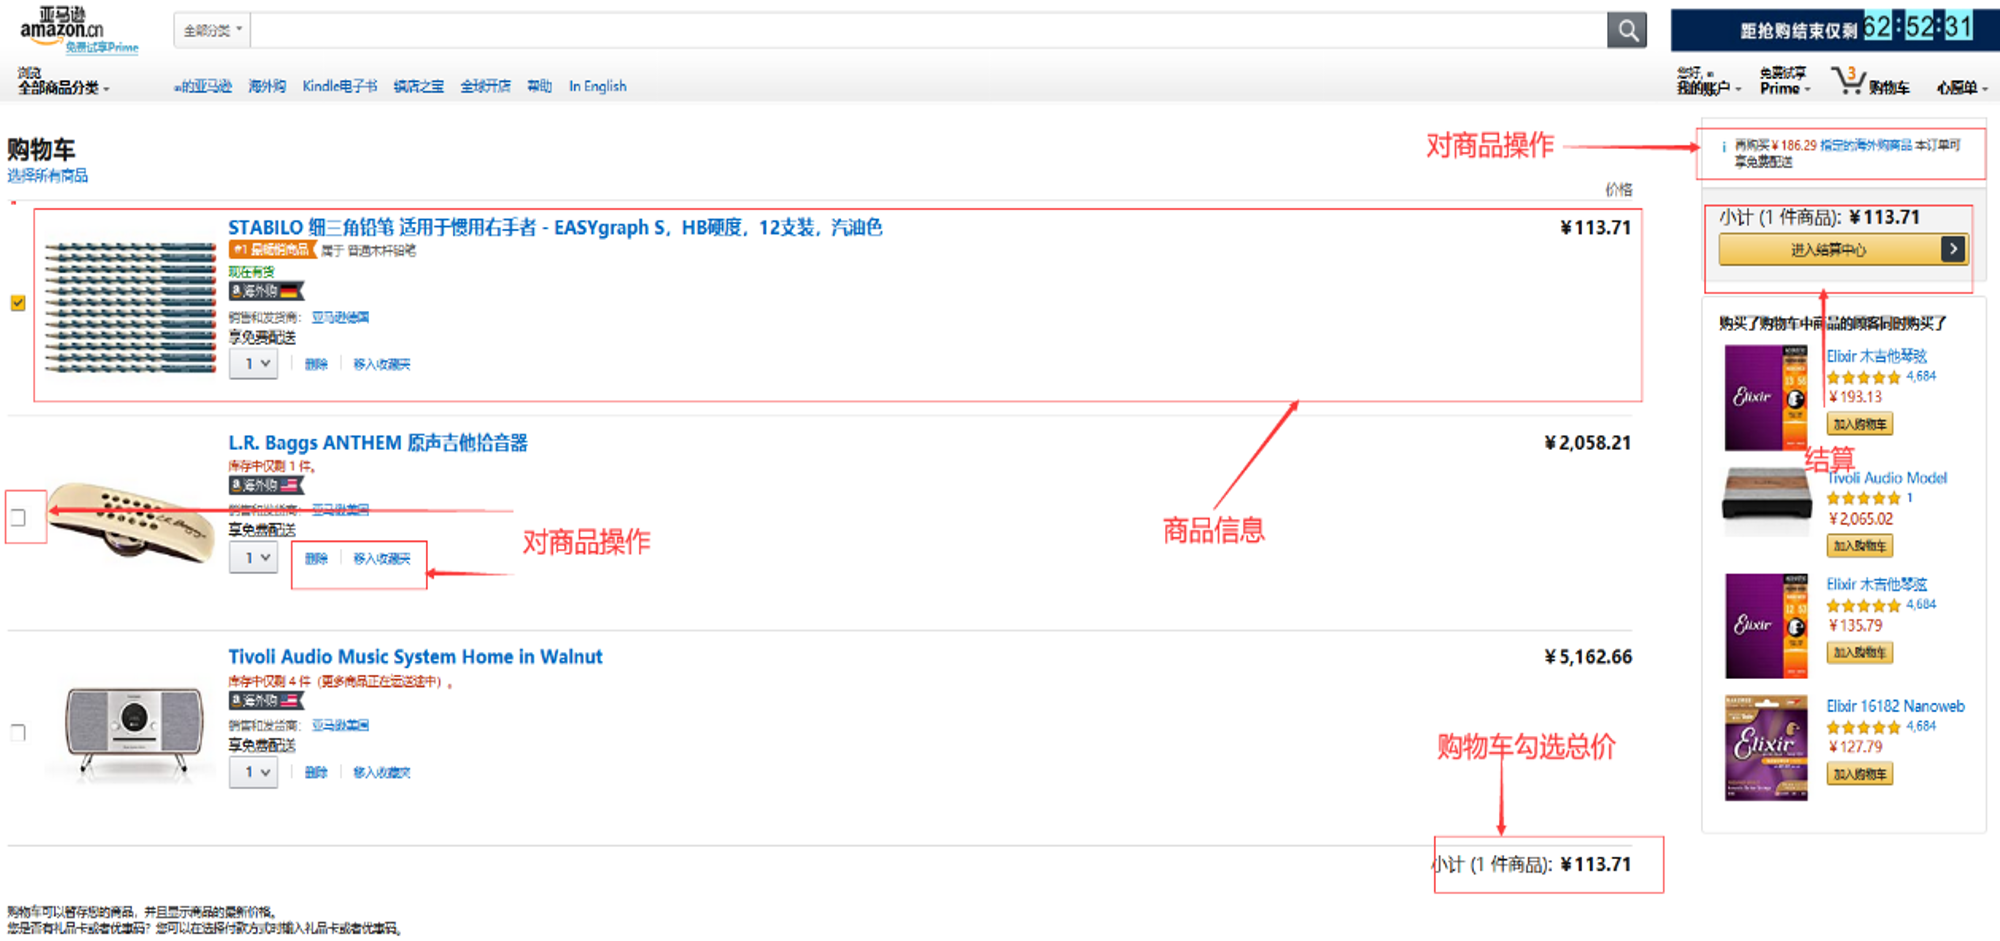Click the arrow on the 进入结算中心 button
2000x941 pixels.
click(x=1953, y=249)
